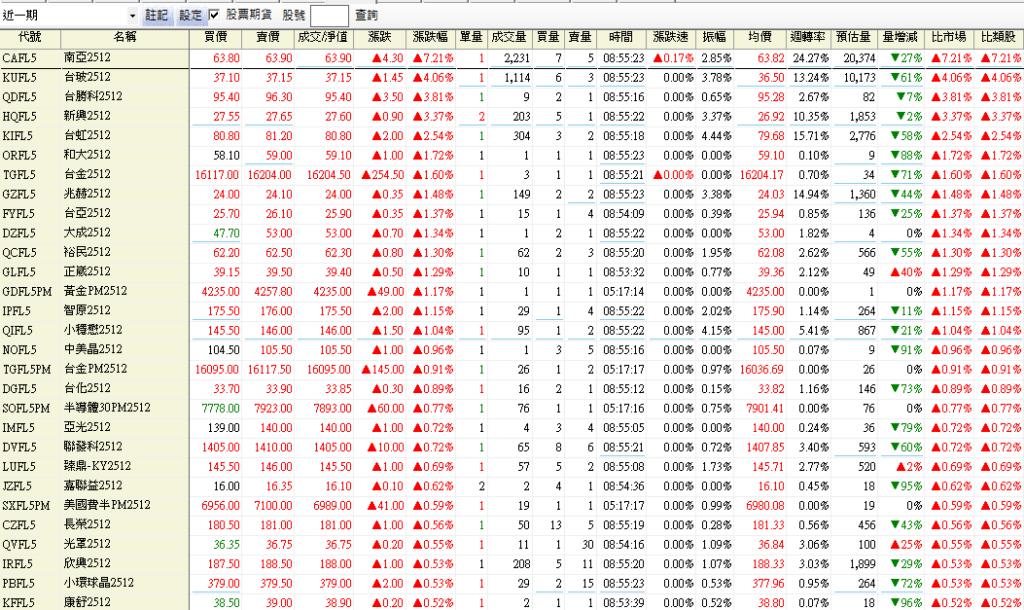Select the 黃金PM2512 row
Screen dimensions: 1024x610
pyautogui.click(x=94, y=291)
